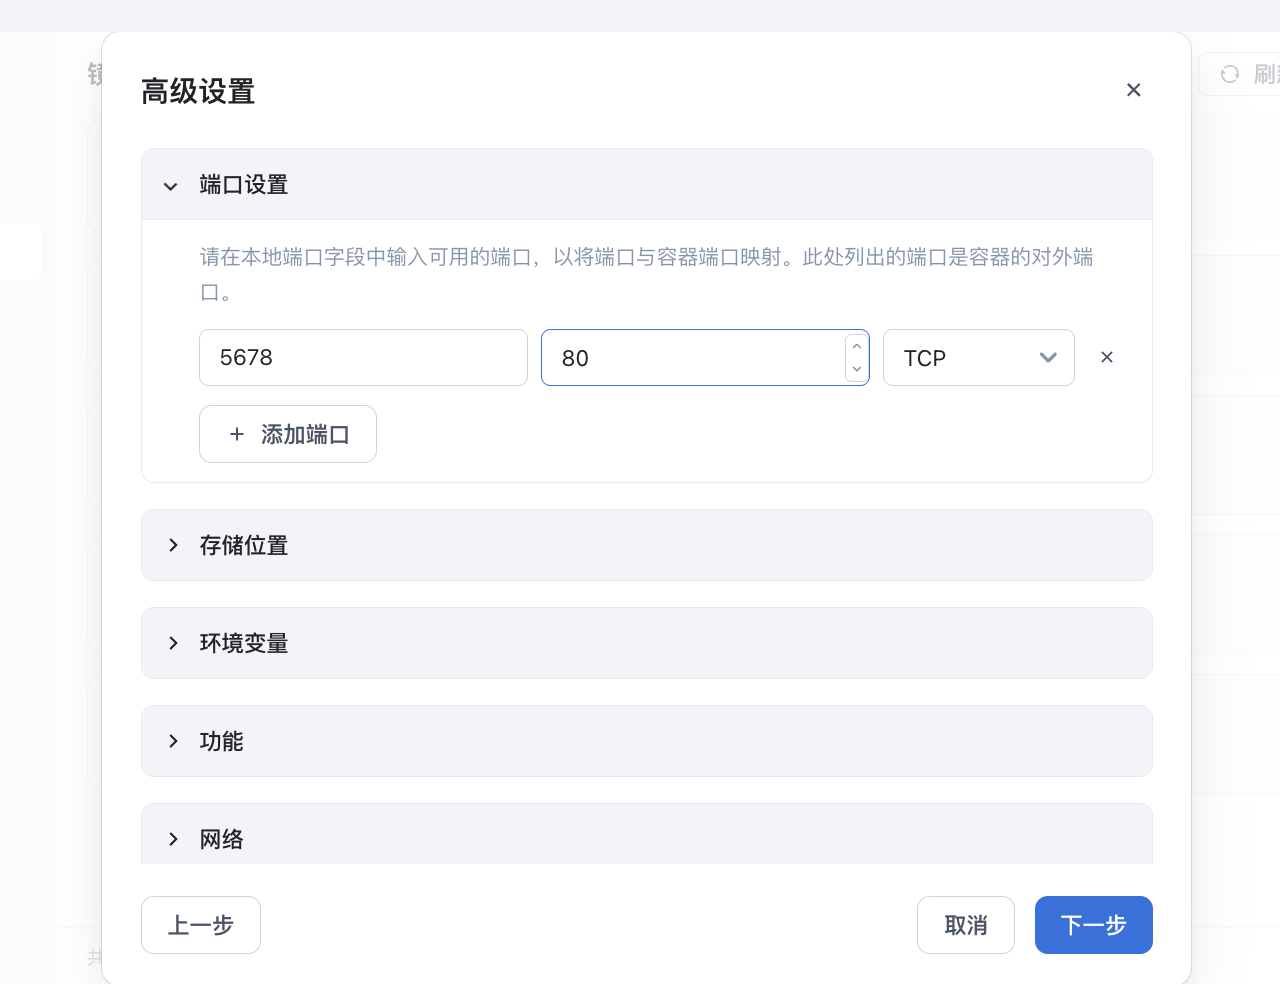Click the 功能 section title

click(222, 741)
